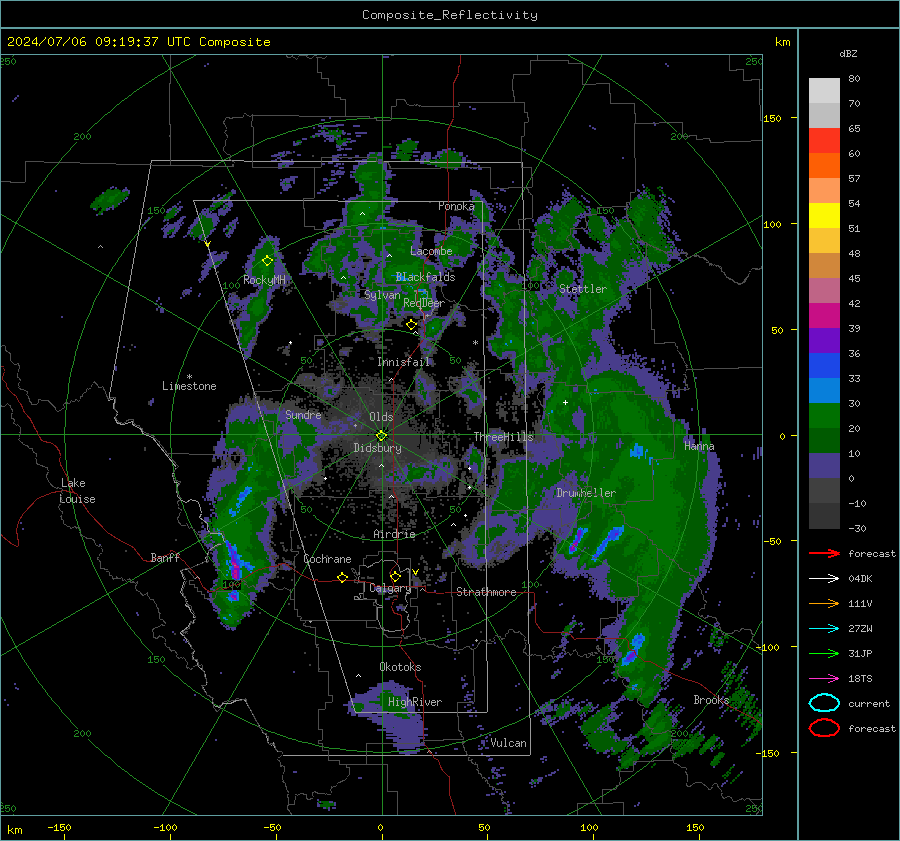Click the Banff town label
The image size is (900, 841).
pyautogui.click(x=165, y=558)
